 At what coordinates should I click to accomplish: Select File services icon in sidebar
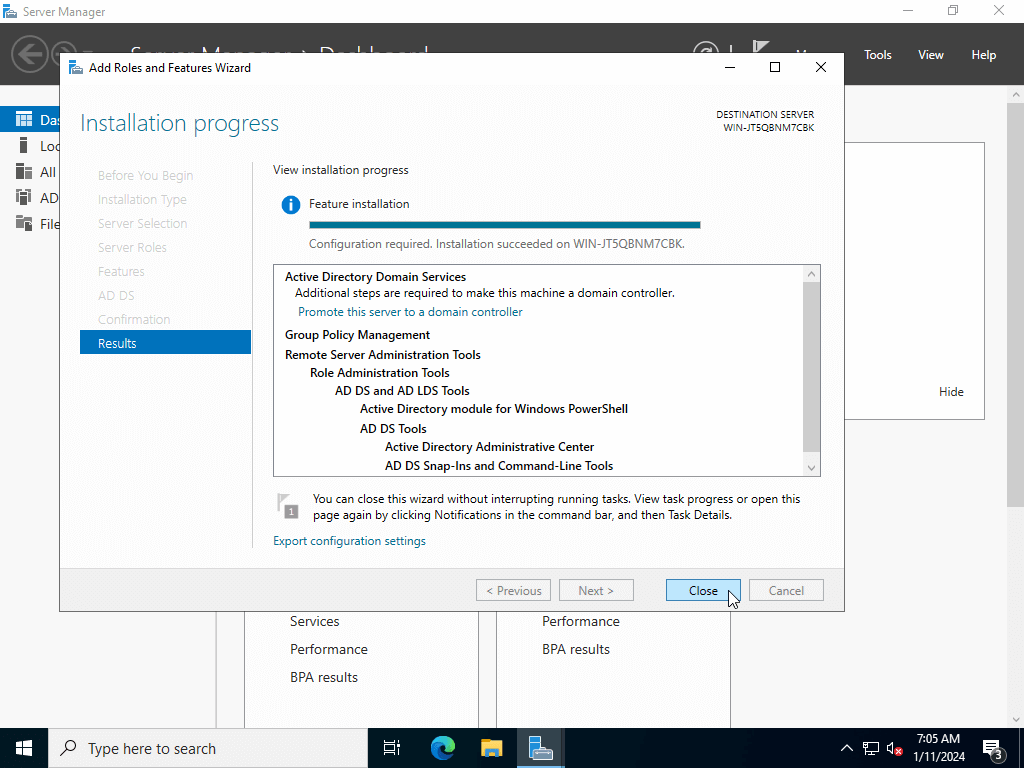pyautogui.click(x=24, y=223)
